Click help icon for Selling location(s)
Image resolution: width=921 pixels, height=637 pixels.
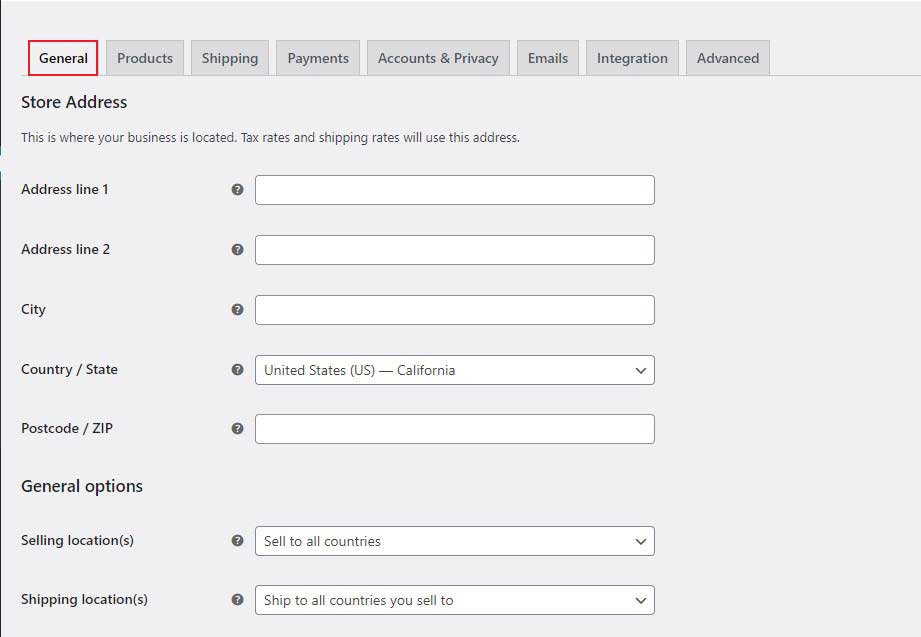point(237,540)
